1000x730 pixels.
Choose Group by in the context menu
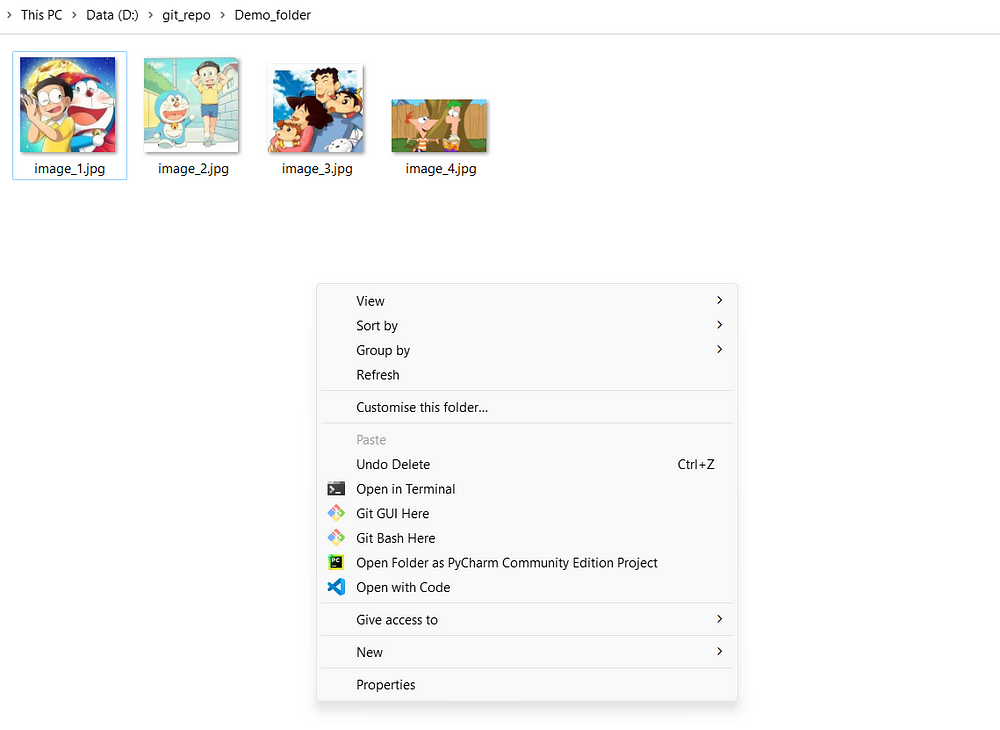527,350
